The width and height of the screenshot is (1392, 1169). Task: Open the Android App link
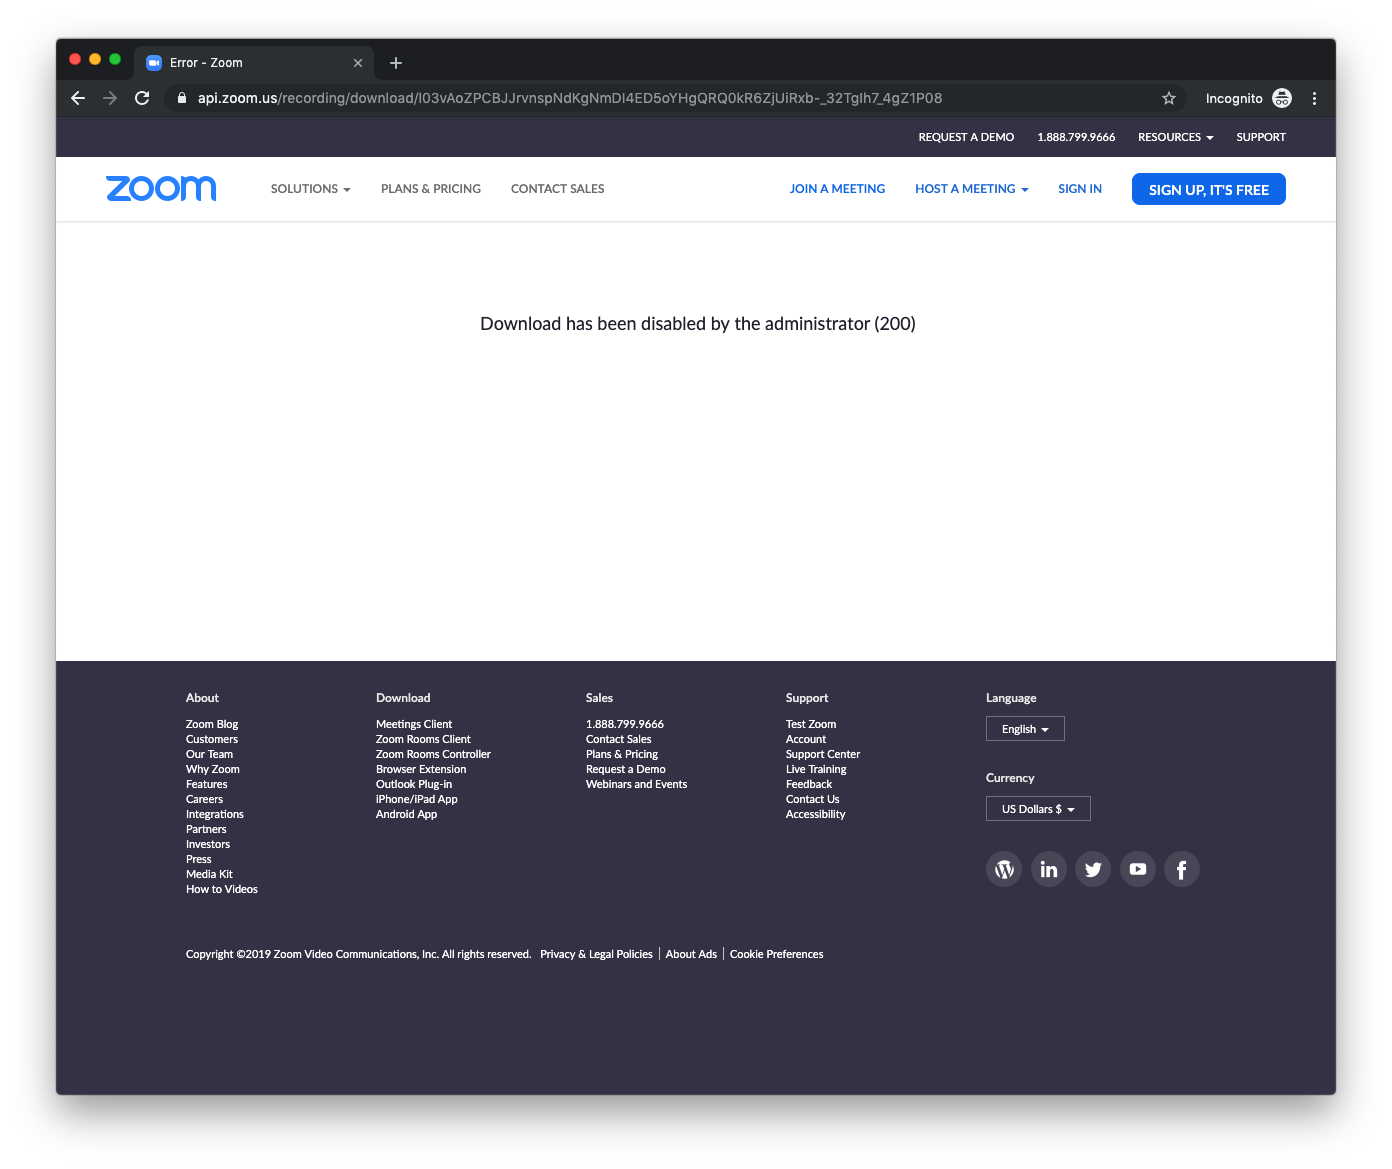click(x=406, y=814)
